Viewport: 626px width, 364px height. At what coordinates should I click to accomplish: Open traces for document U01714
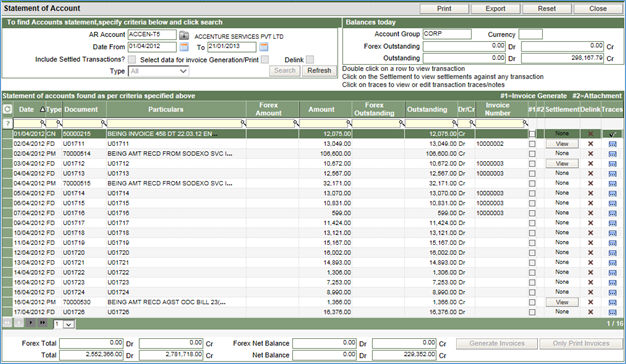click(612, 194)
